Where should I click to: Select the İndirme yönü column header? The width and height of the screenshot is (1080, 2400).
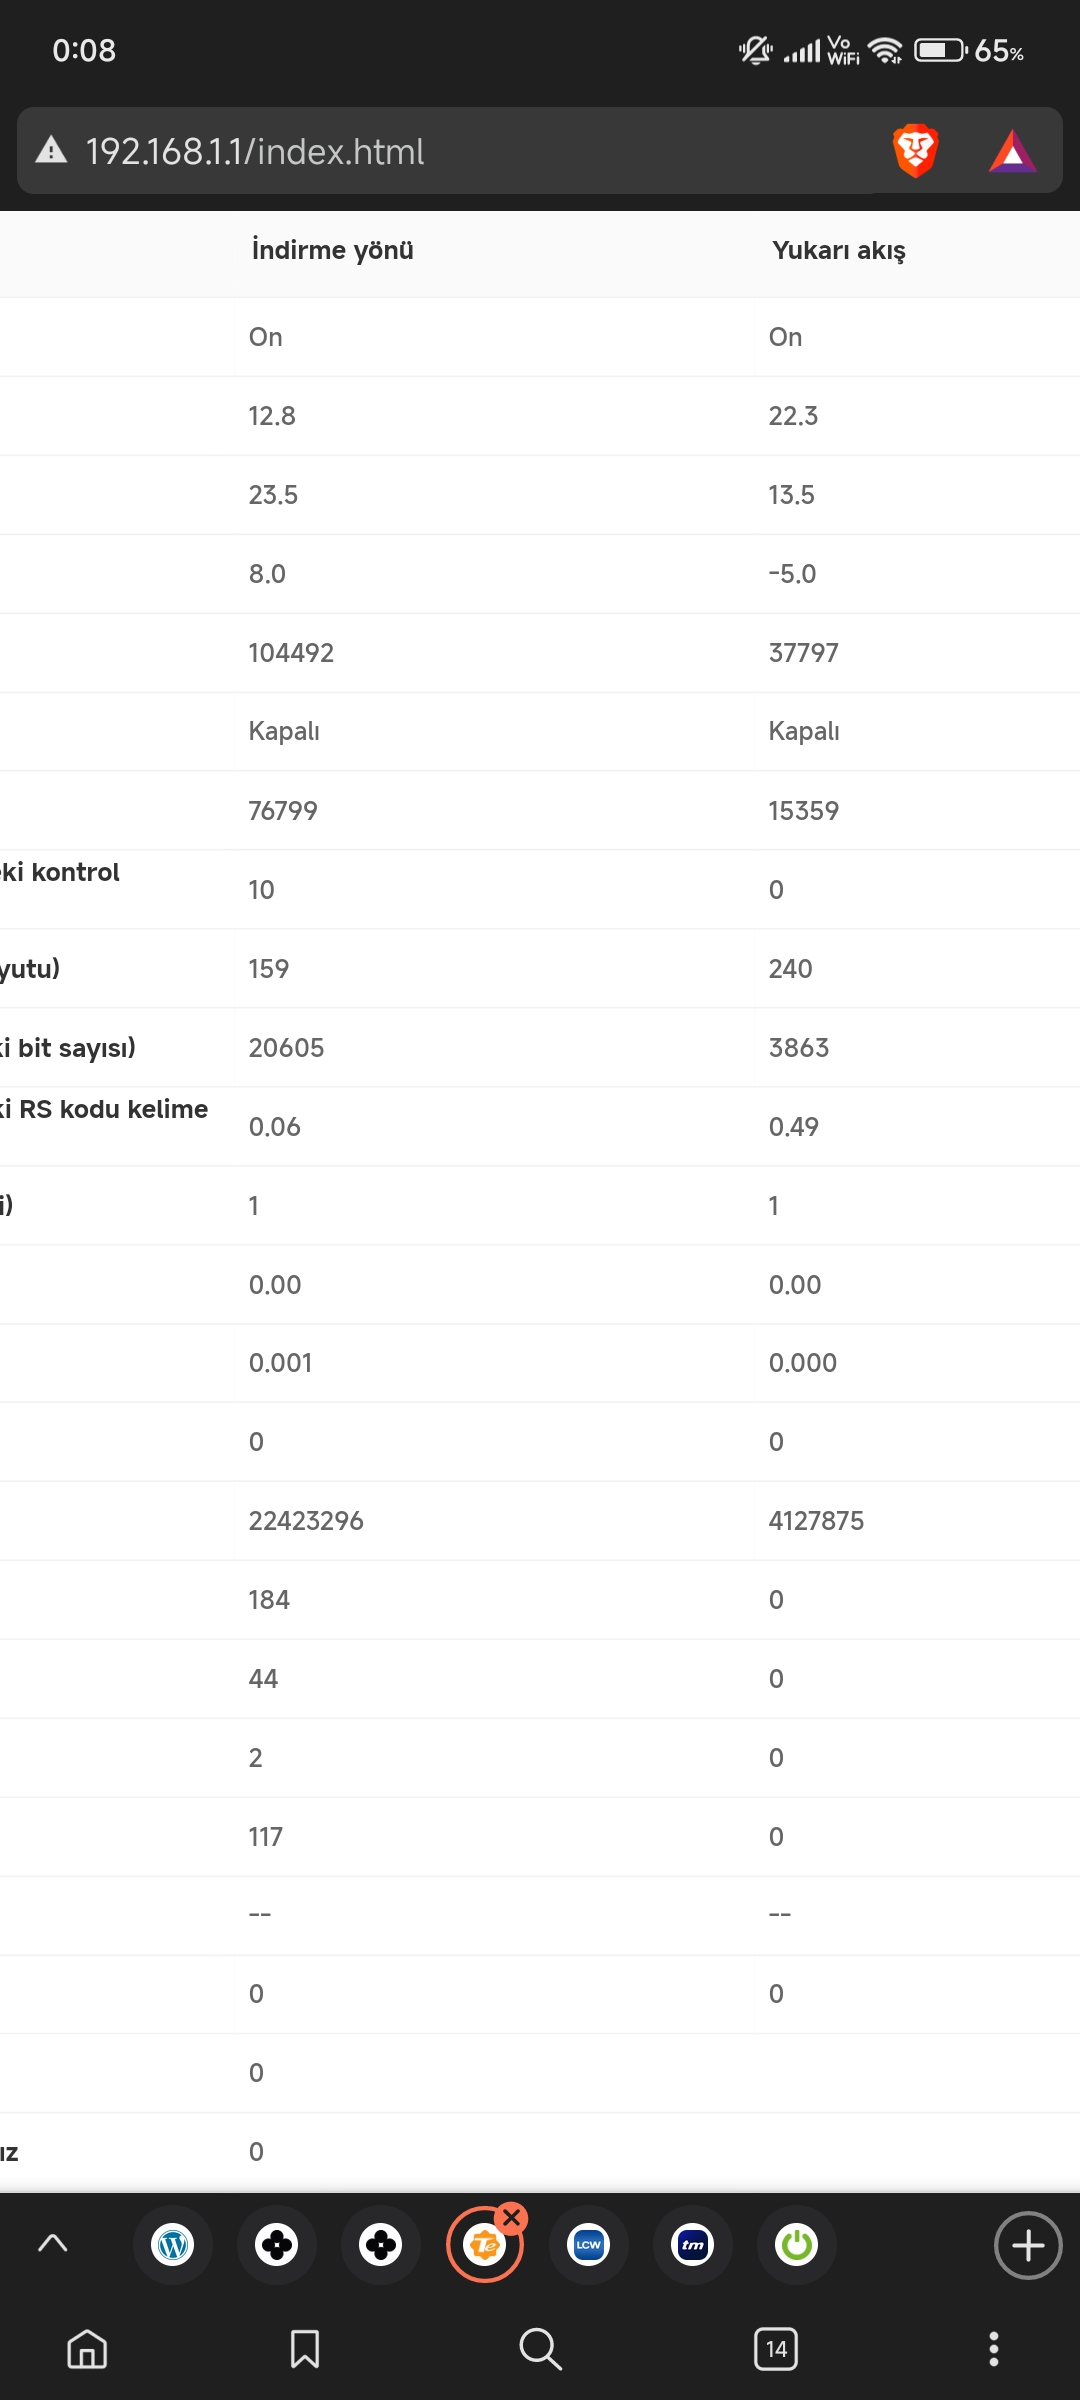tap(332, 250)
